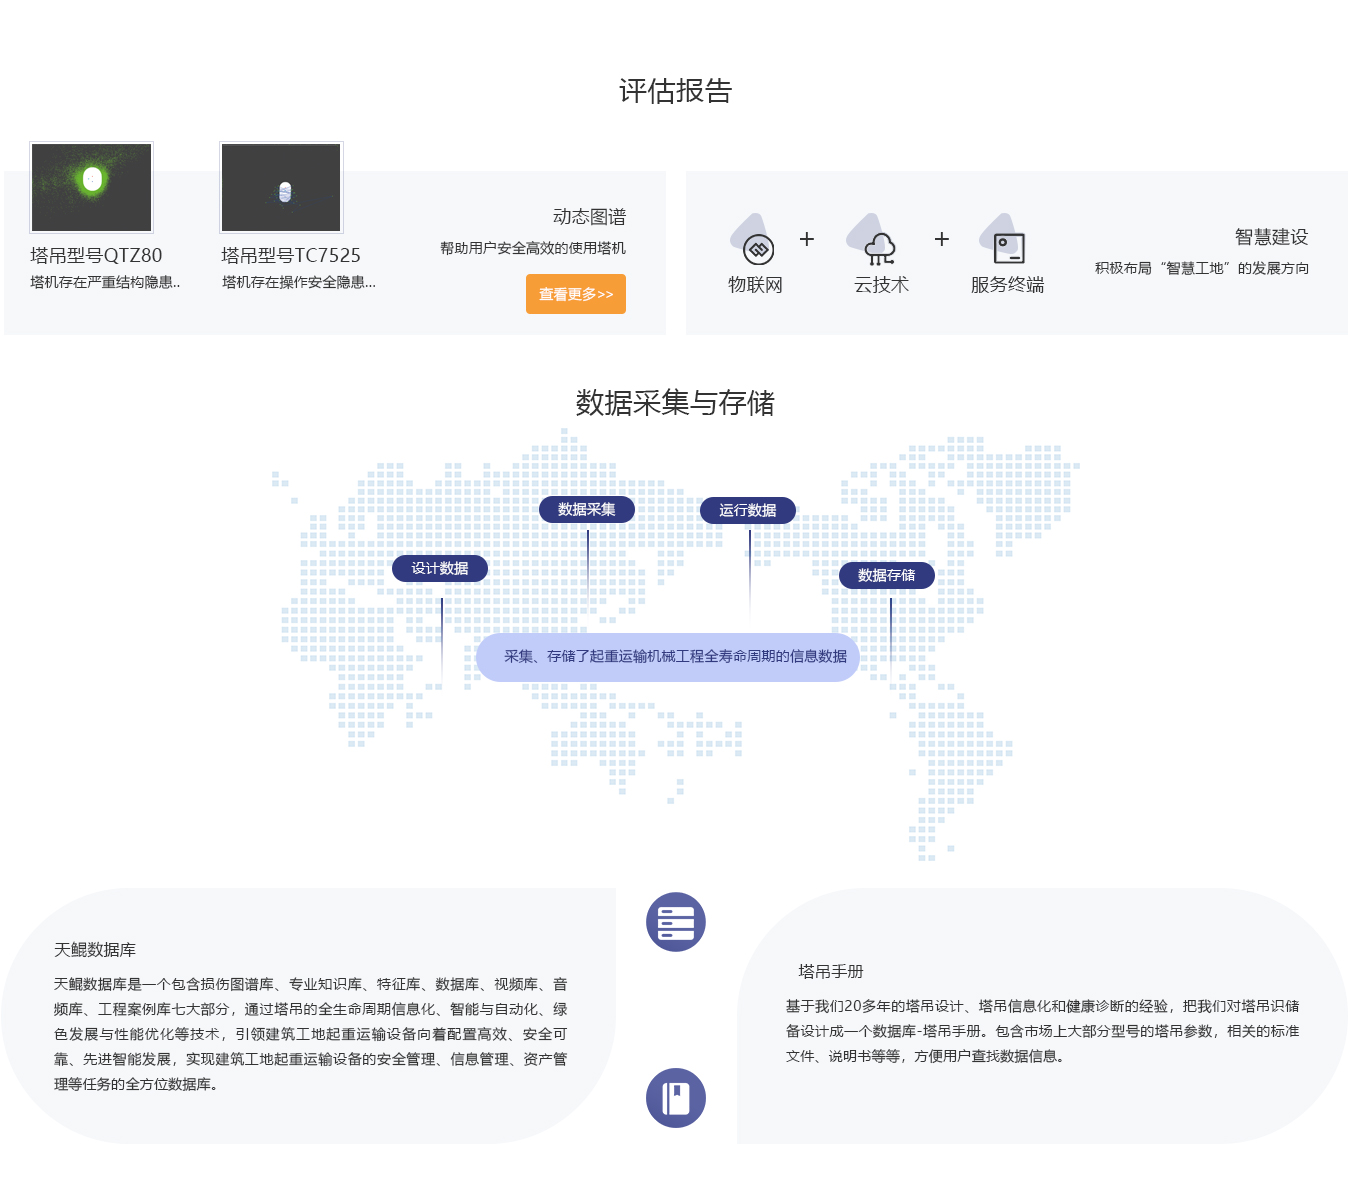Click the 塔吊手册 card heading
The height and width of the screenshot is (1192, 1348).
[831, 971]
